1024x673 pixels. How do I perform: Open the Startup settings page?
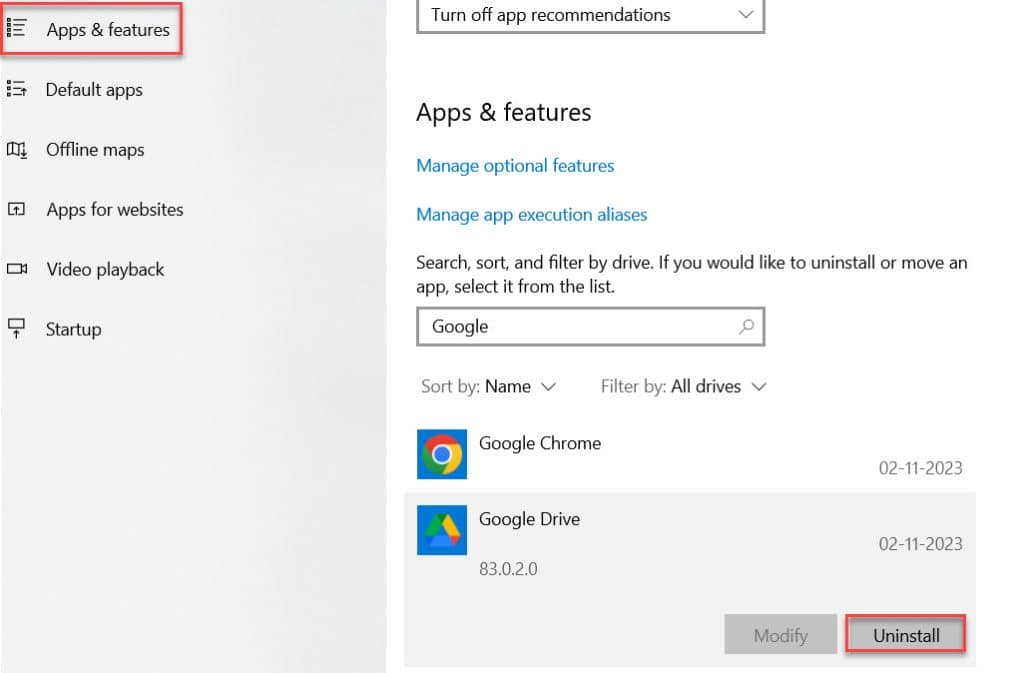point(74,329)
